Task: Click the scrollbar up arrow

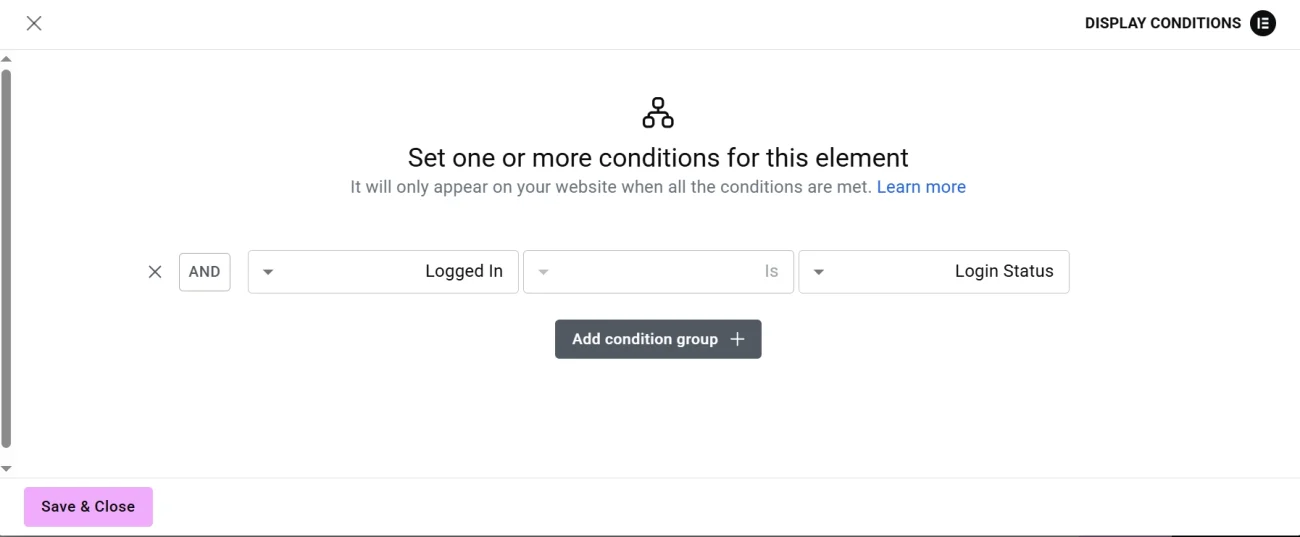Action: coord(6,59)
